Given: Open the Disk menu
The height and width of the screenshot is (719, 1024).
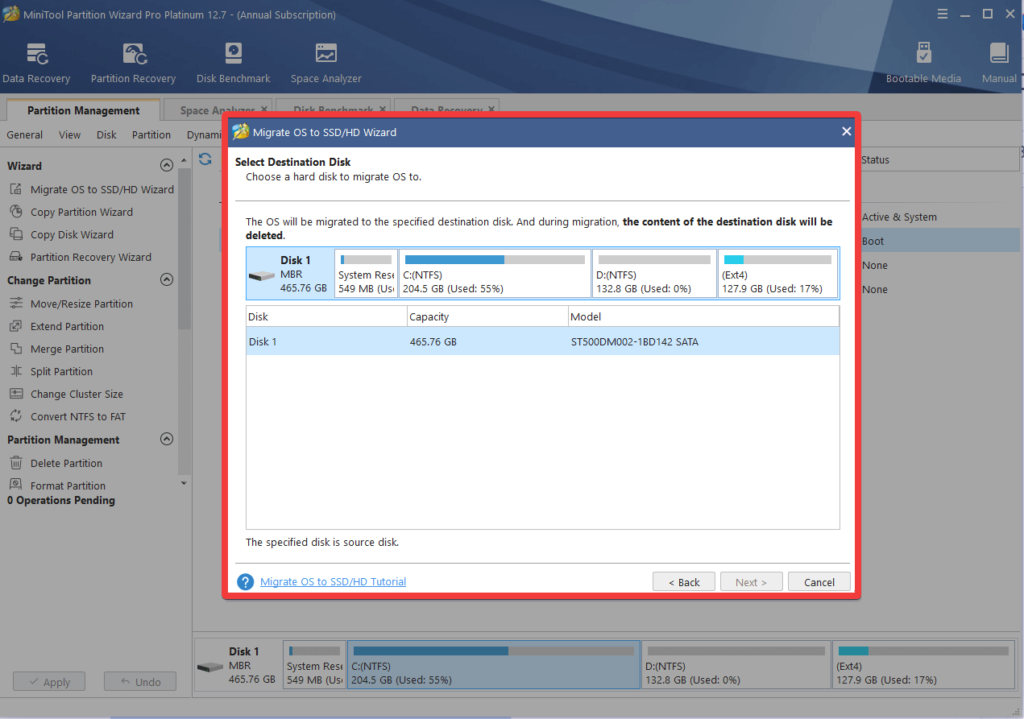Looking at the screenshot, I should coord(106,135).
